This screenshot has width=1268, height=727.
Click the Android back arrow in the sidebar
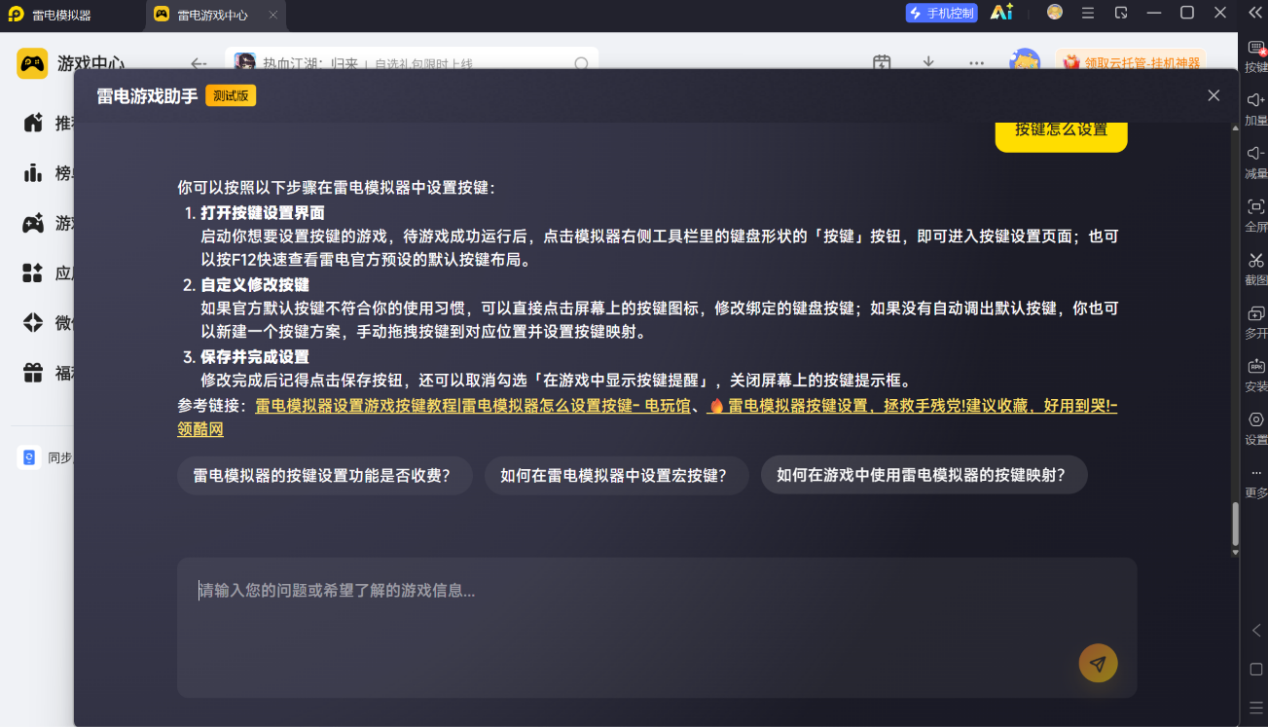tap(1257, 630)
